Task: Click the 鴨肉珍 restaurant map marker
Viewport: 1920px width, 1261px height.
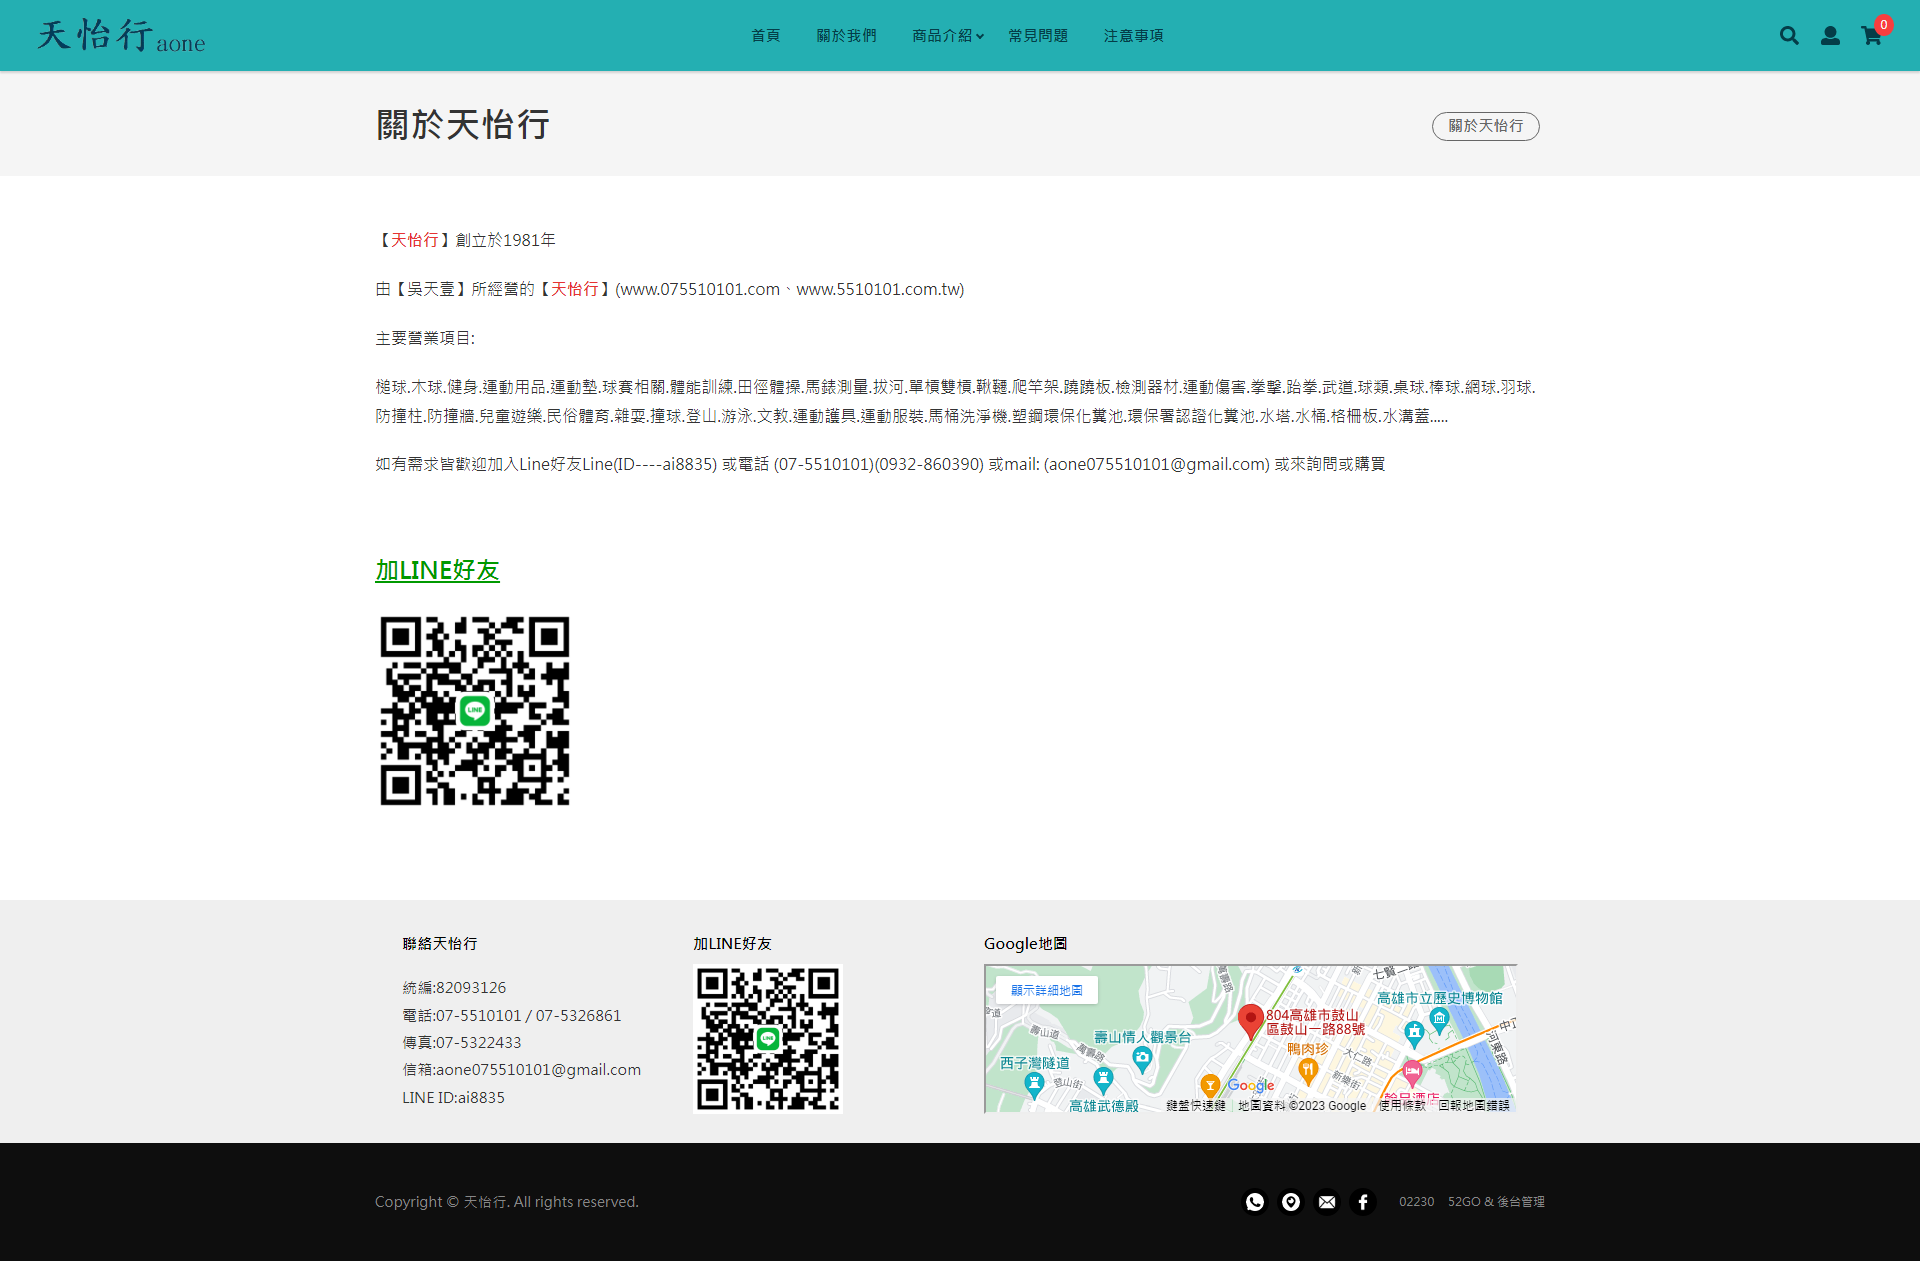Action: point(1307,1070)
